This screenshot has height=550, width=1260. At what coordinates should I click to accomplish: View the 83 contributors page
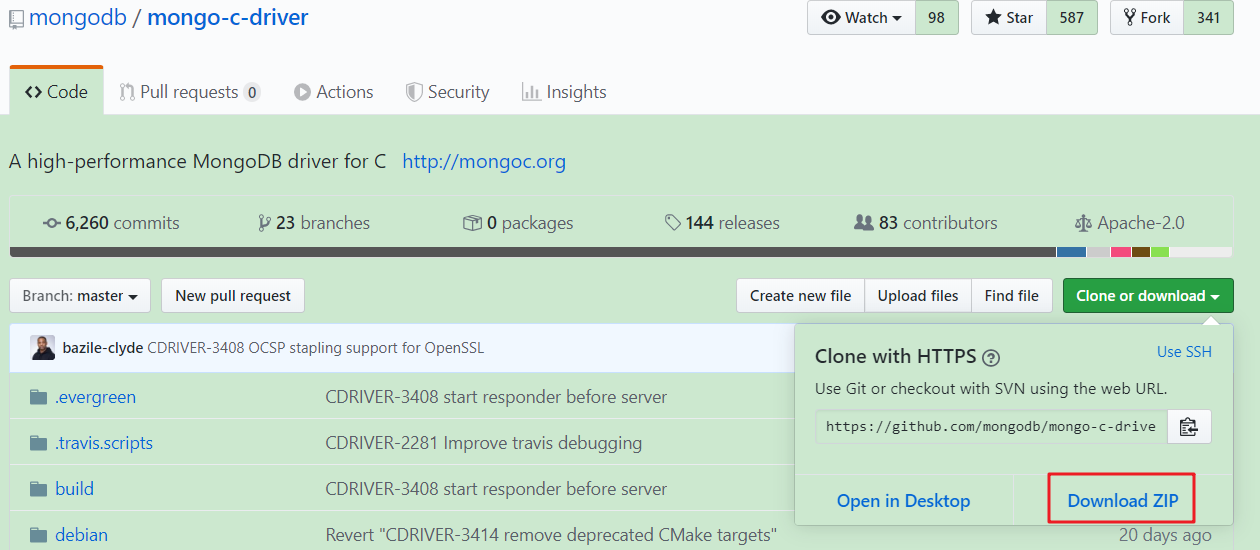(x=926, y=223)
